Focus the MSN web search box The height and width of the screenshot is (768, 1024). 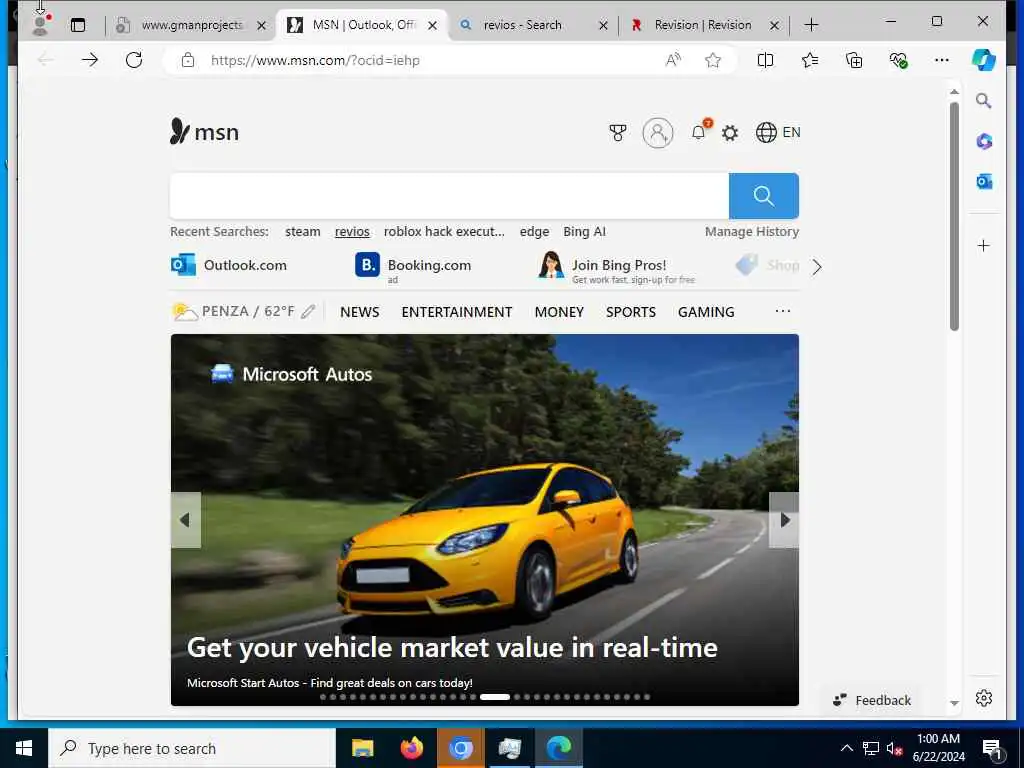[x=449, y=196]
